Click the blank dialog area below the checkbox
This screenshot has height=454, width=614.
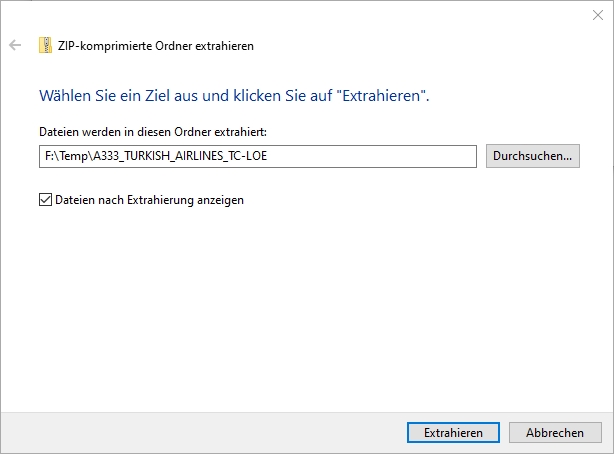pyautogui.click(x=300, y=300)
